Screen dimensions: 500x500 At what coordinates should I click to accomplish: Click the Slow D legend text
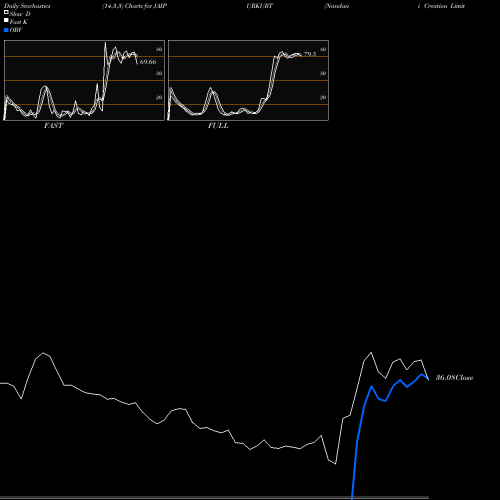[20, 14]
